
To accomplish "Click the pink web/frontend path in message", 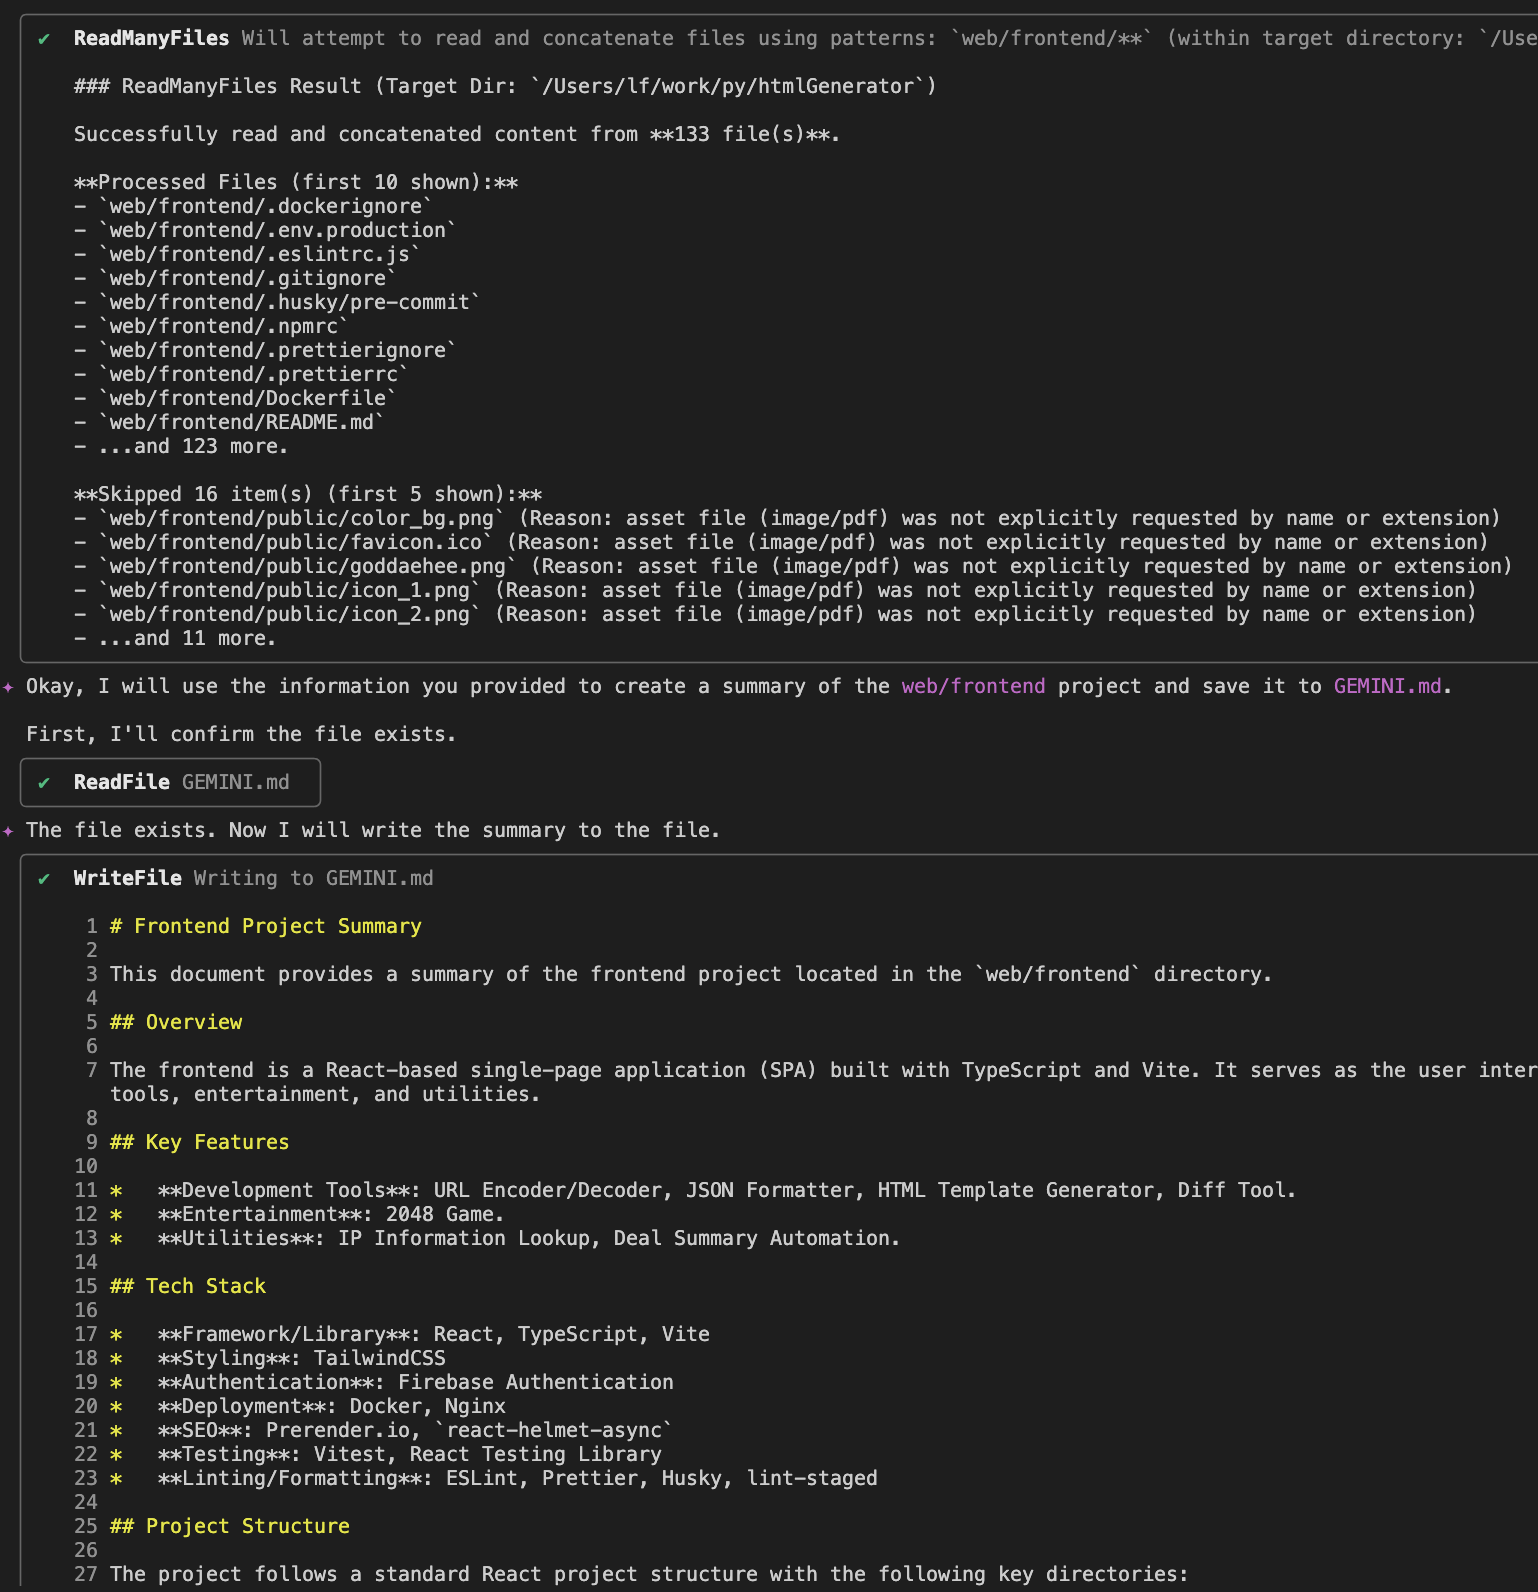I will coord(973,686).
